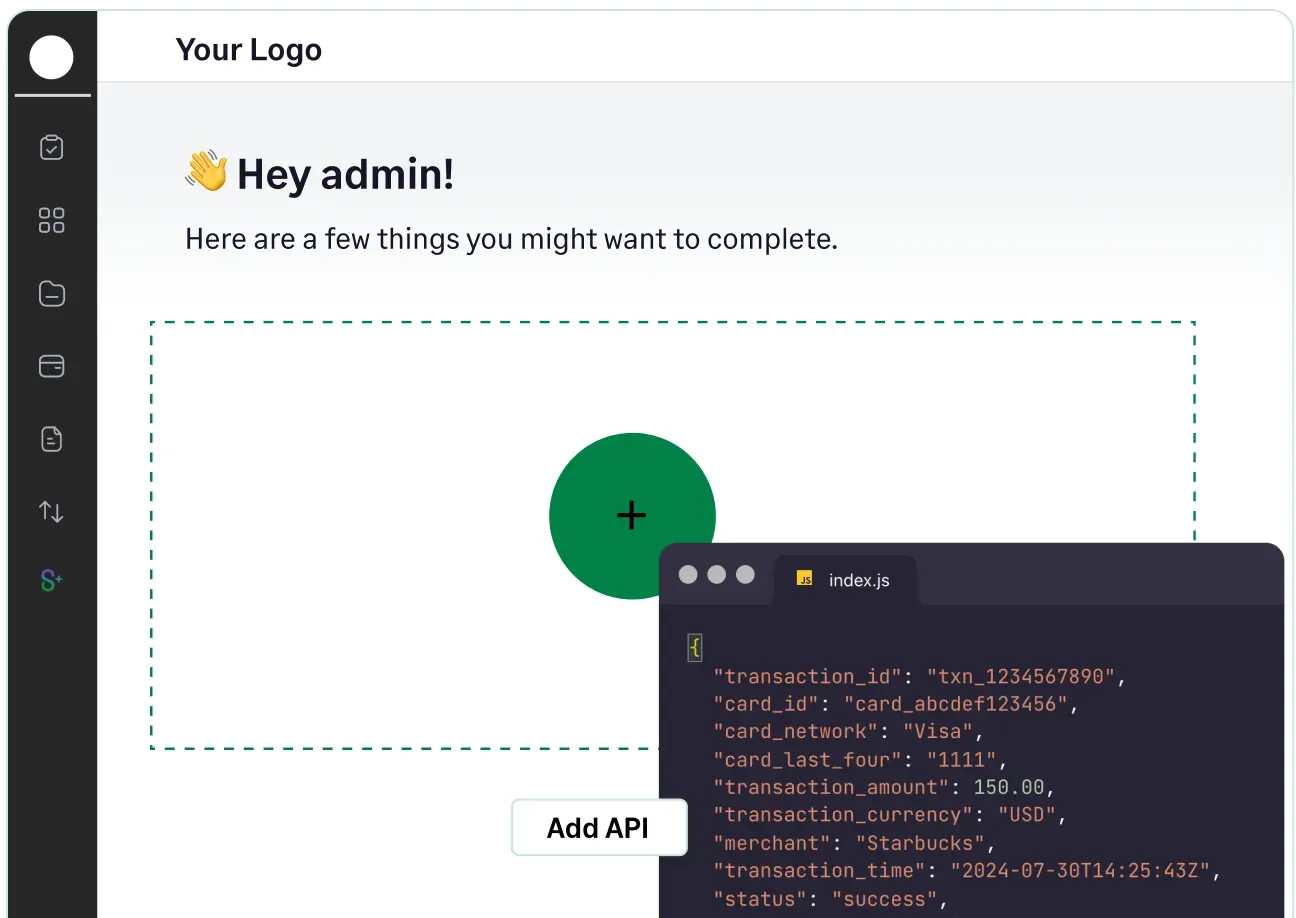
Task: Click the highlighted opening curly brace
Action: [695, 648]
